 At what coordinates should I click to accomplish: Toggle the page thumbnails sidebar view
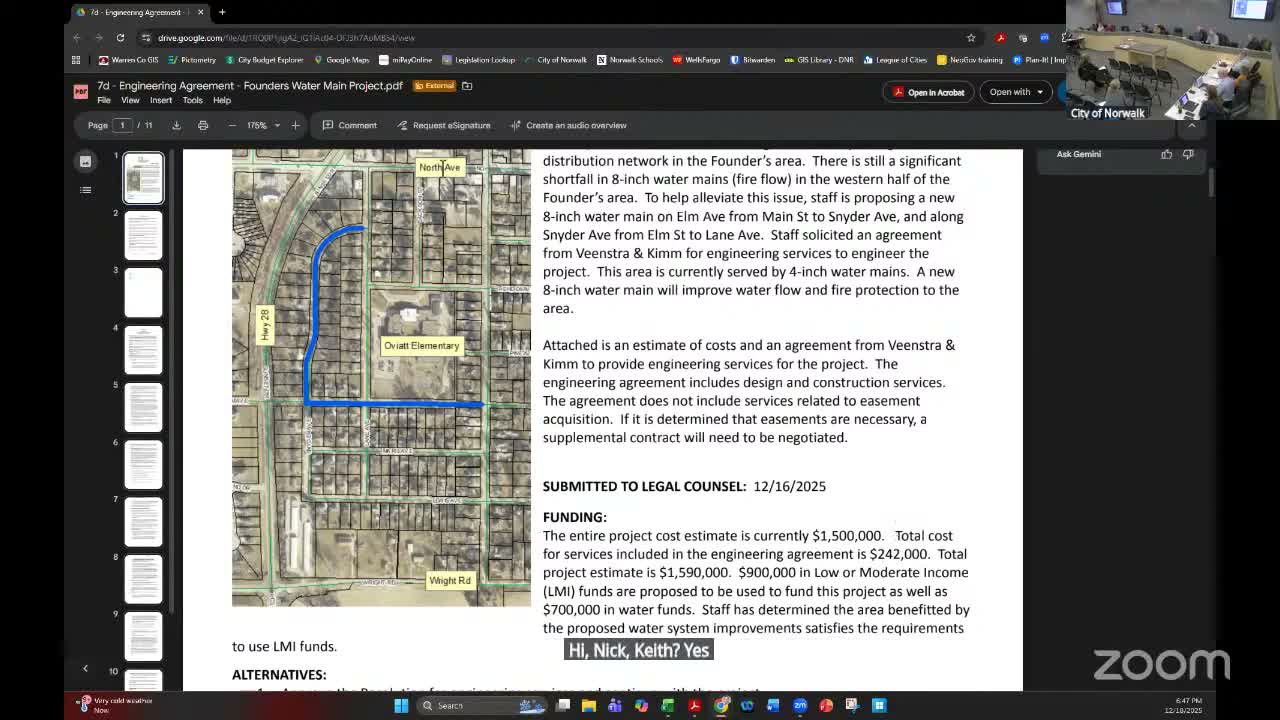click(x=85, y=161)
